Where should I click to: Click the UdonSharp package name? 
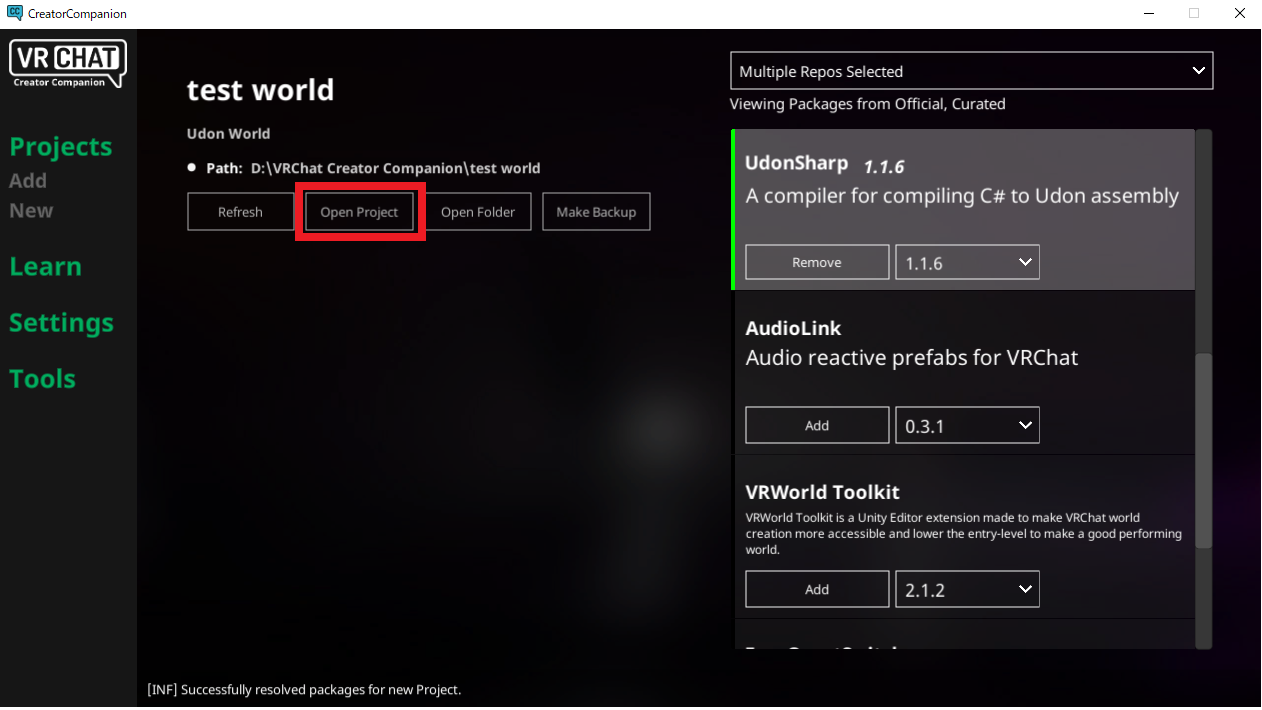tap(797, 163)
